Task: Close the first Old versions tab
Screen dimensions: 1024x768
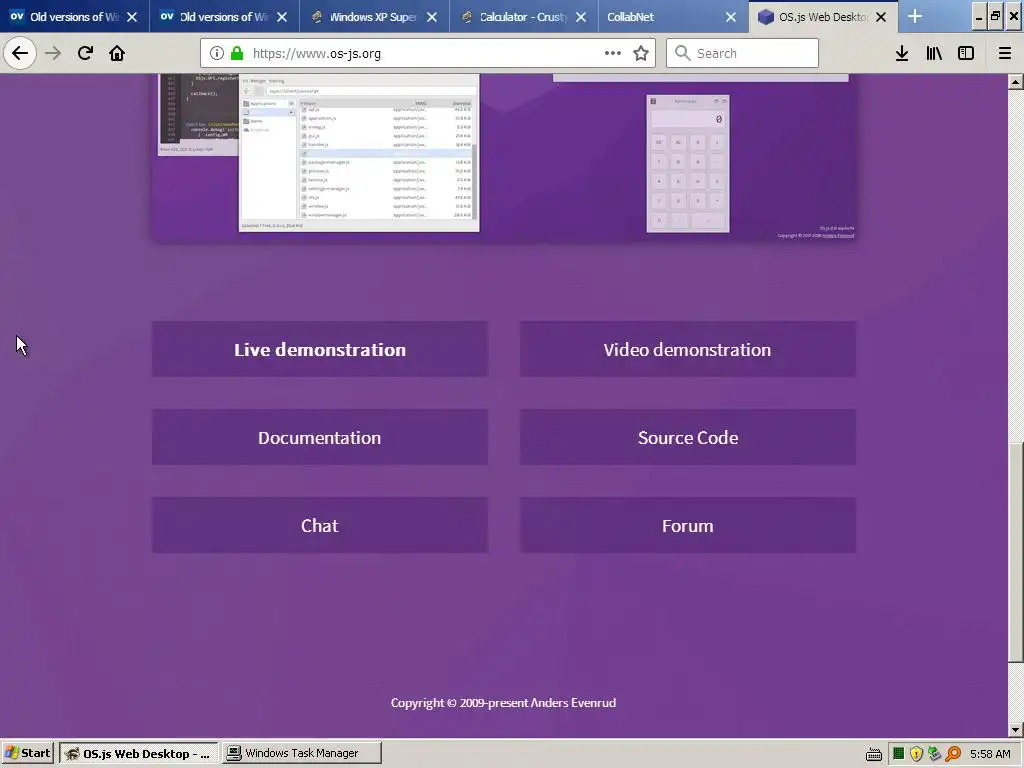Action: (132, 17)
